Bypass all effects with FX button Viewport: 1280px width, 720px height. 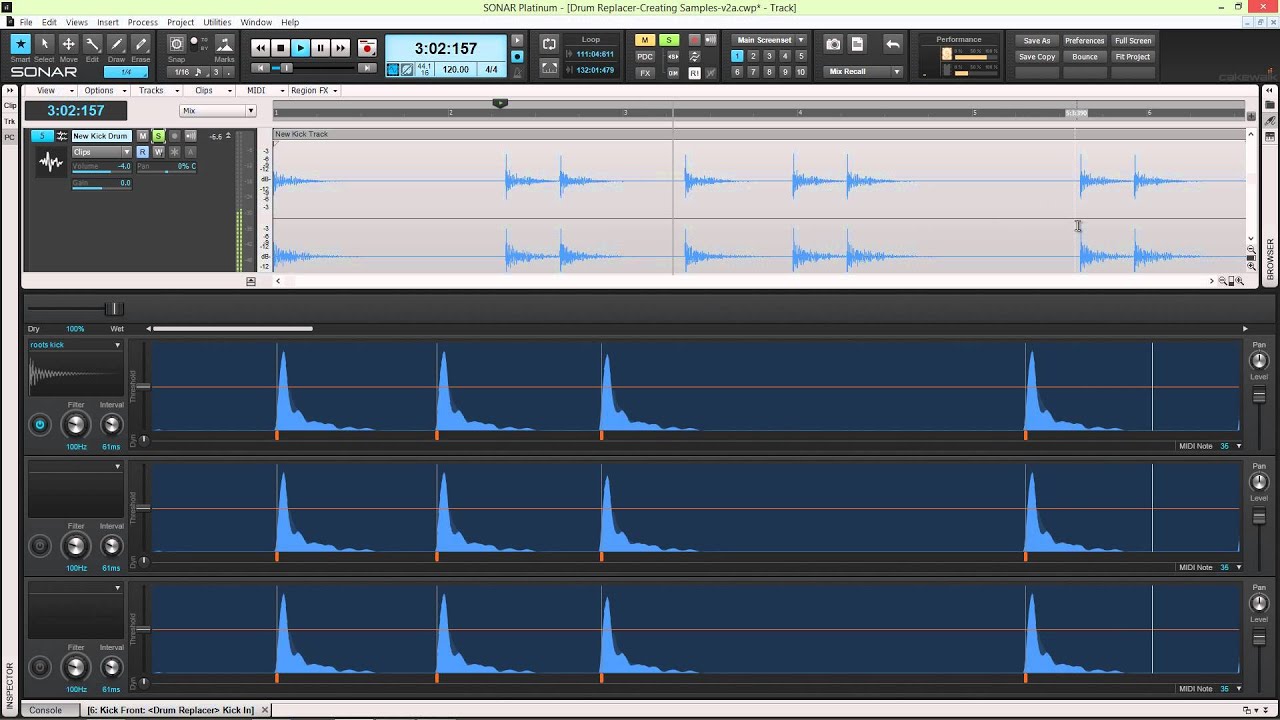pyautogui.click(x=645, y=73)
